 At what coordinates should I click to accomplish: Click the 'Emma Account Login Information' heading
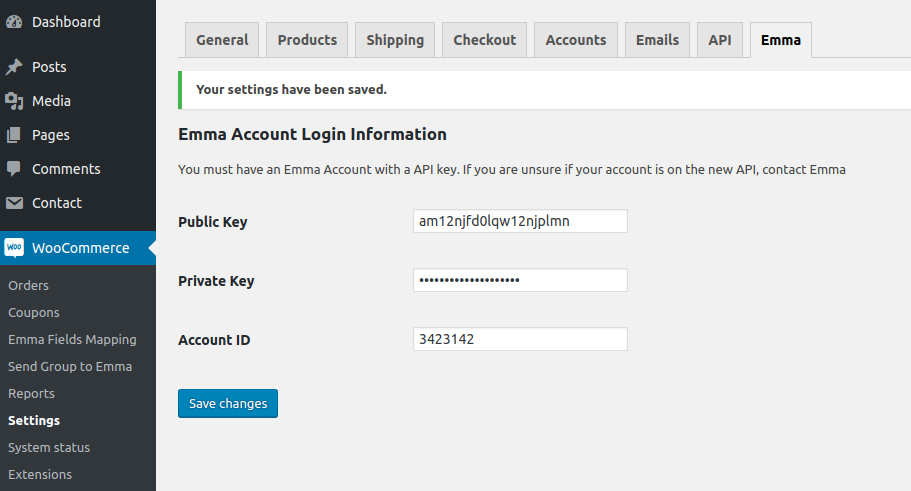[312, 134]
